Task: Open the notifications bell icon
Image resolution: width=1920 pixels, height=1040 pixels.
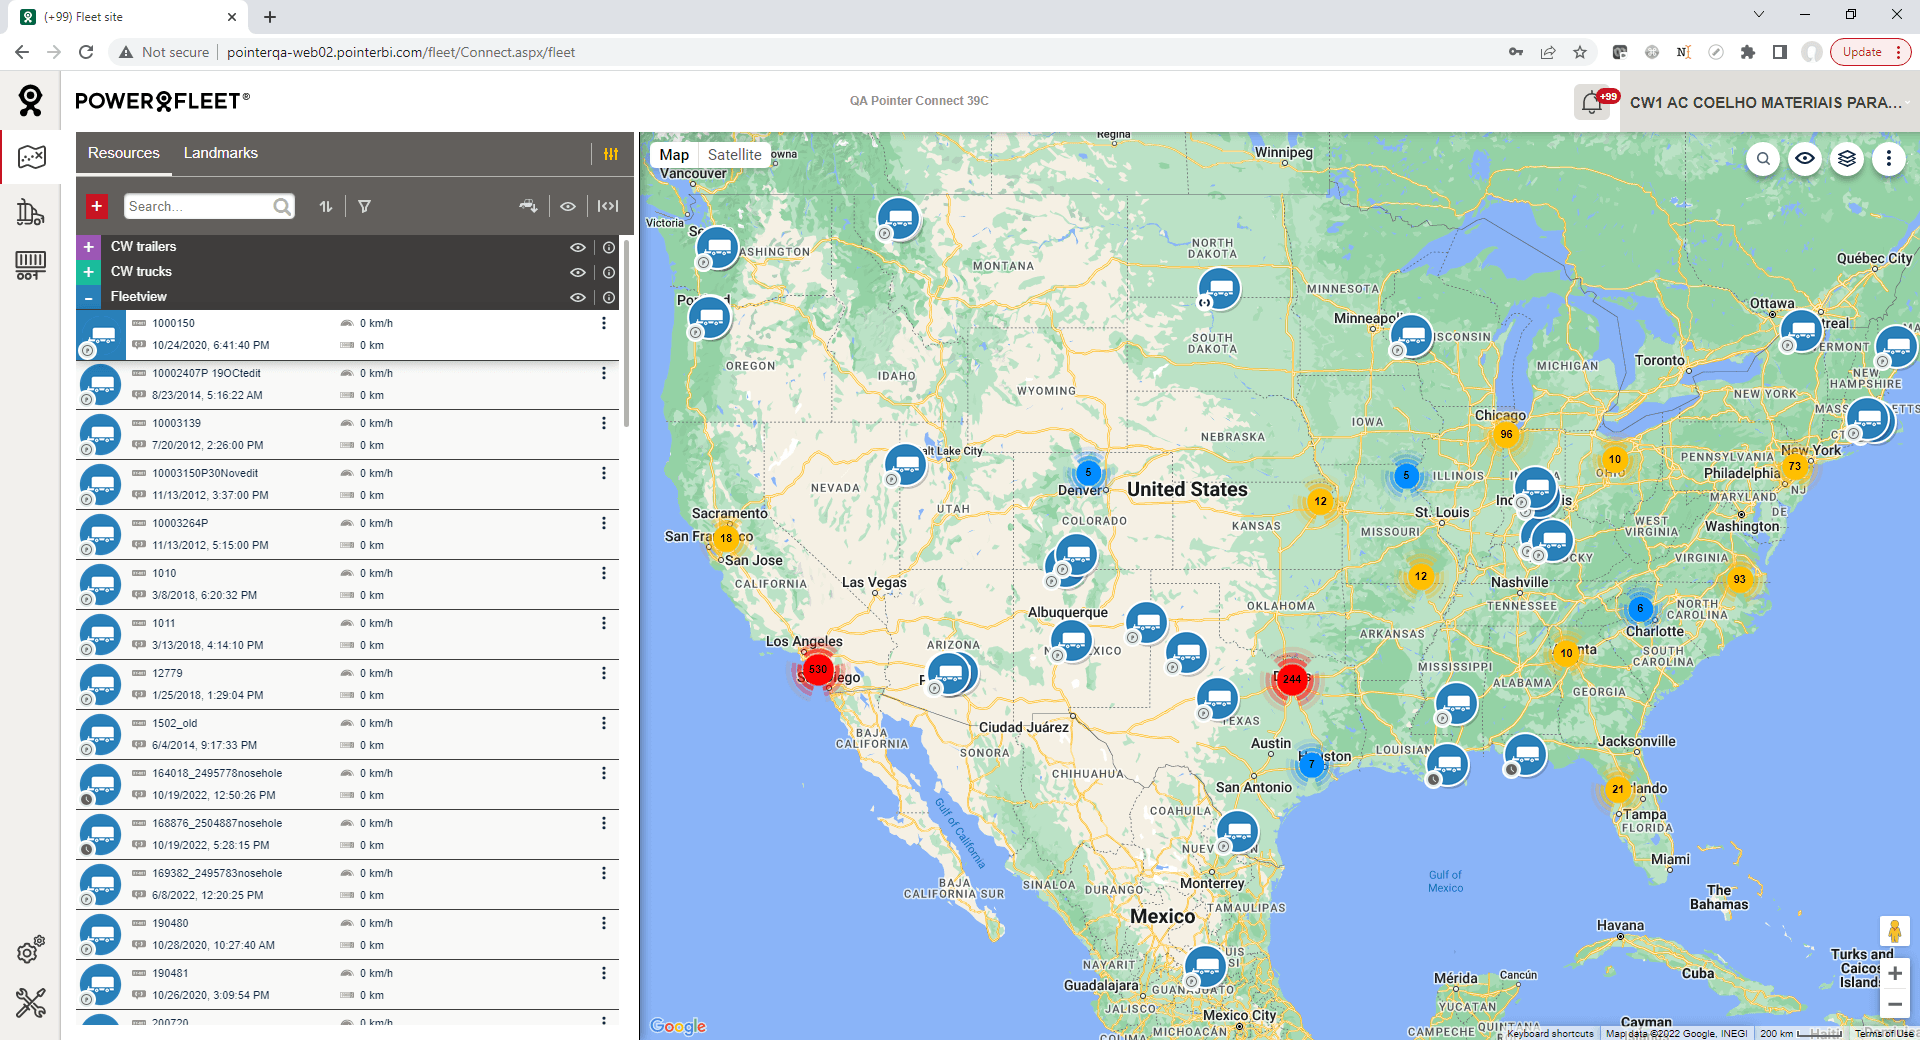Action: [x=1592, y=102]
